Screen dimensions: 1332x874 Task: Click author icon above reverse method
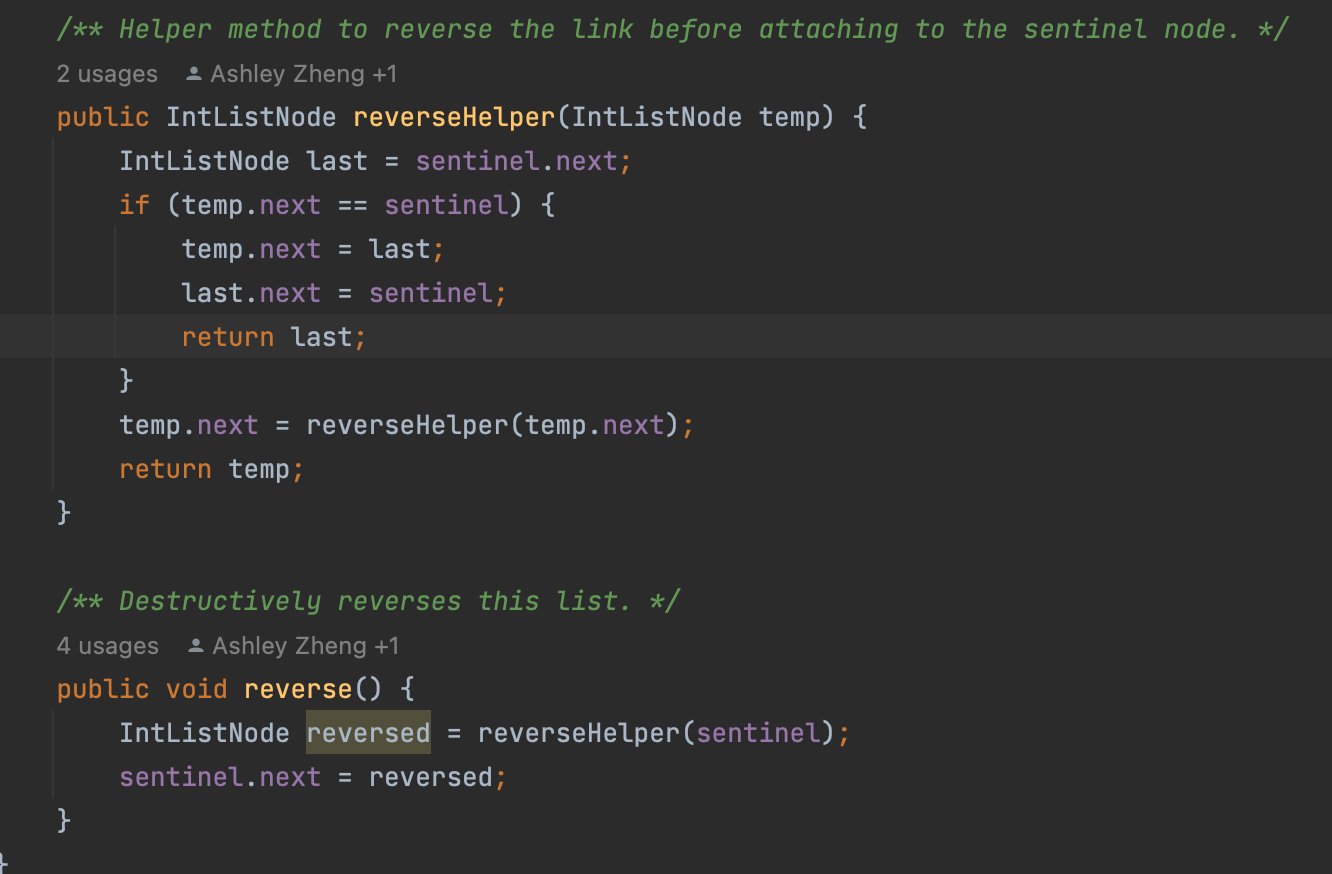pyautogui.click(x=197, y=646)
